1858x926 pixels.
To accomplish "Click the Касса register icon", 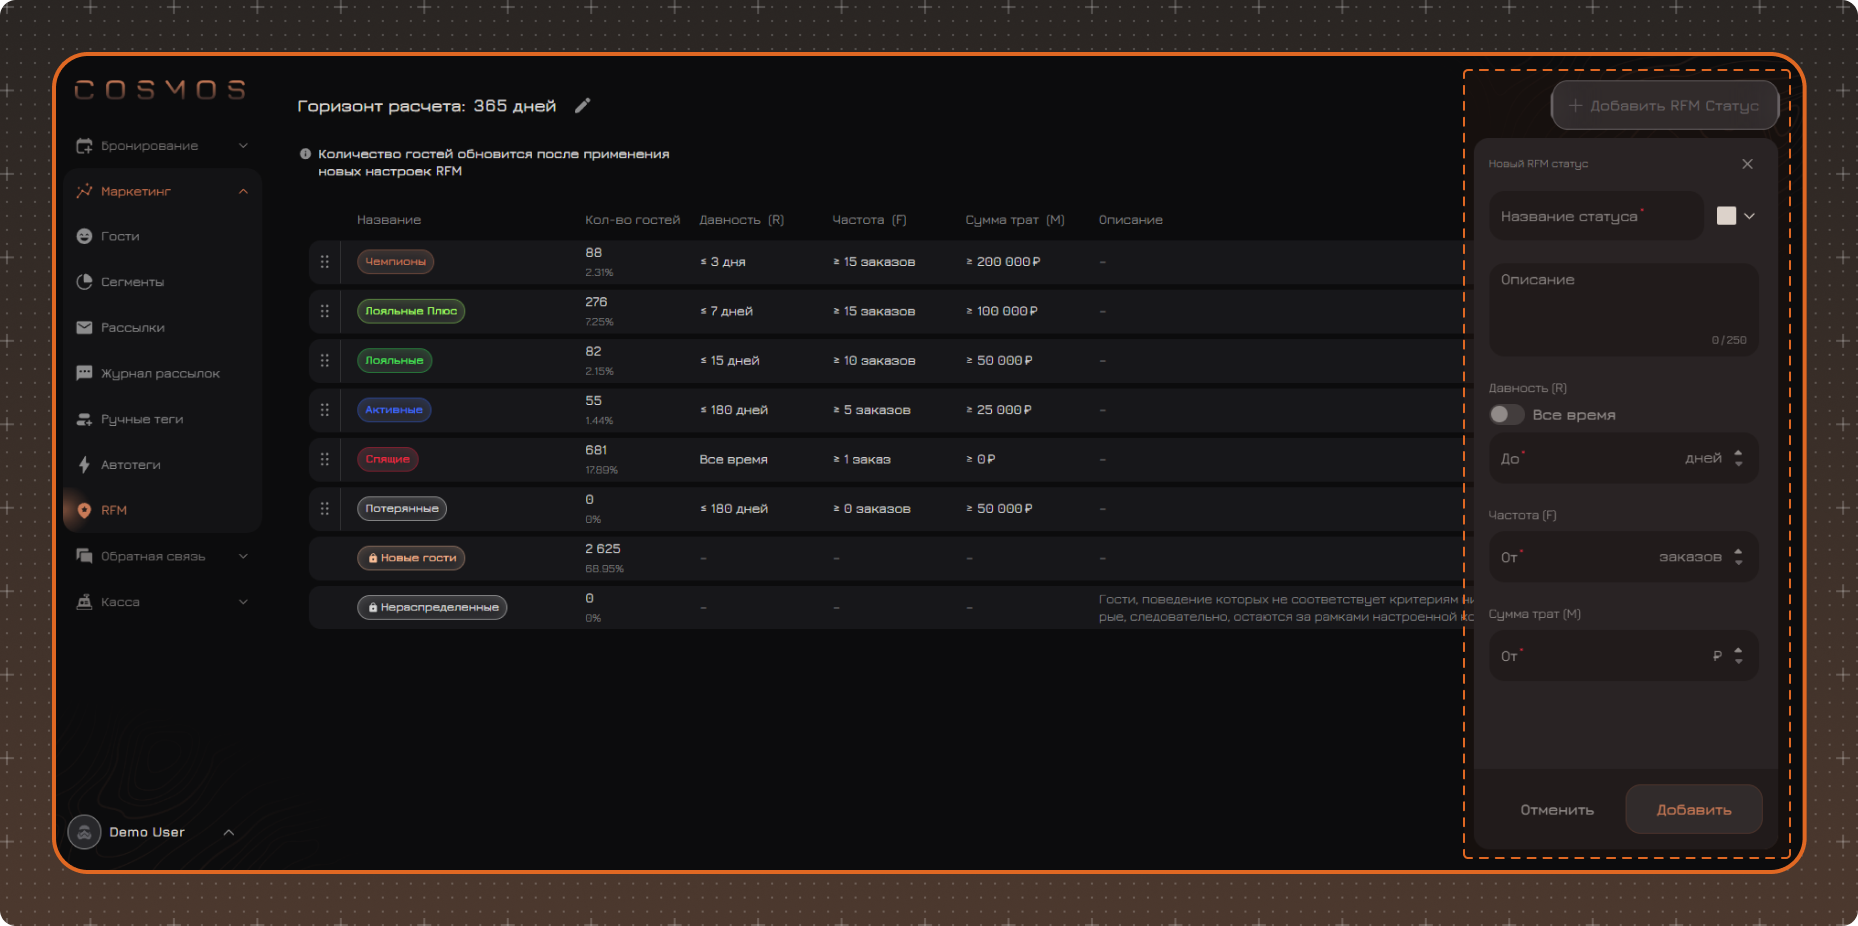I will click(84, 602).
